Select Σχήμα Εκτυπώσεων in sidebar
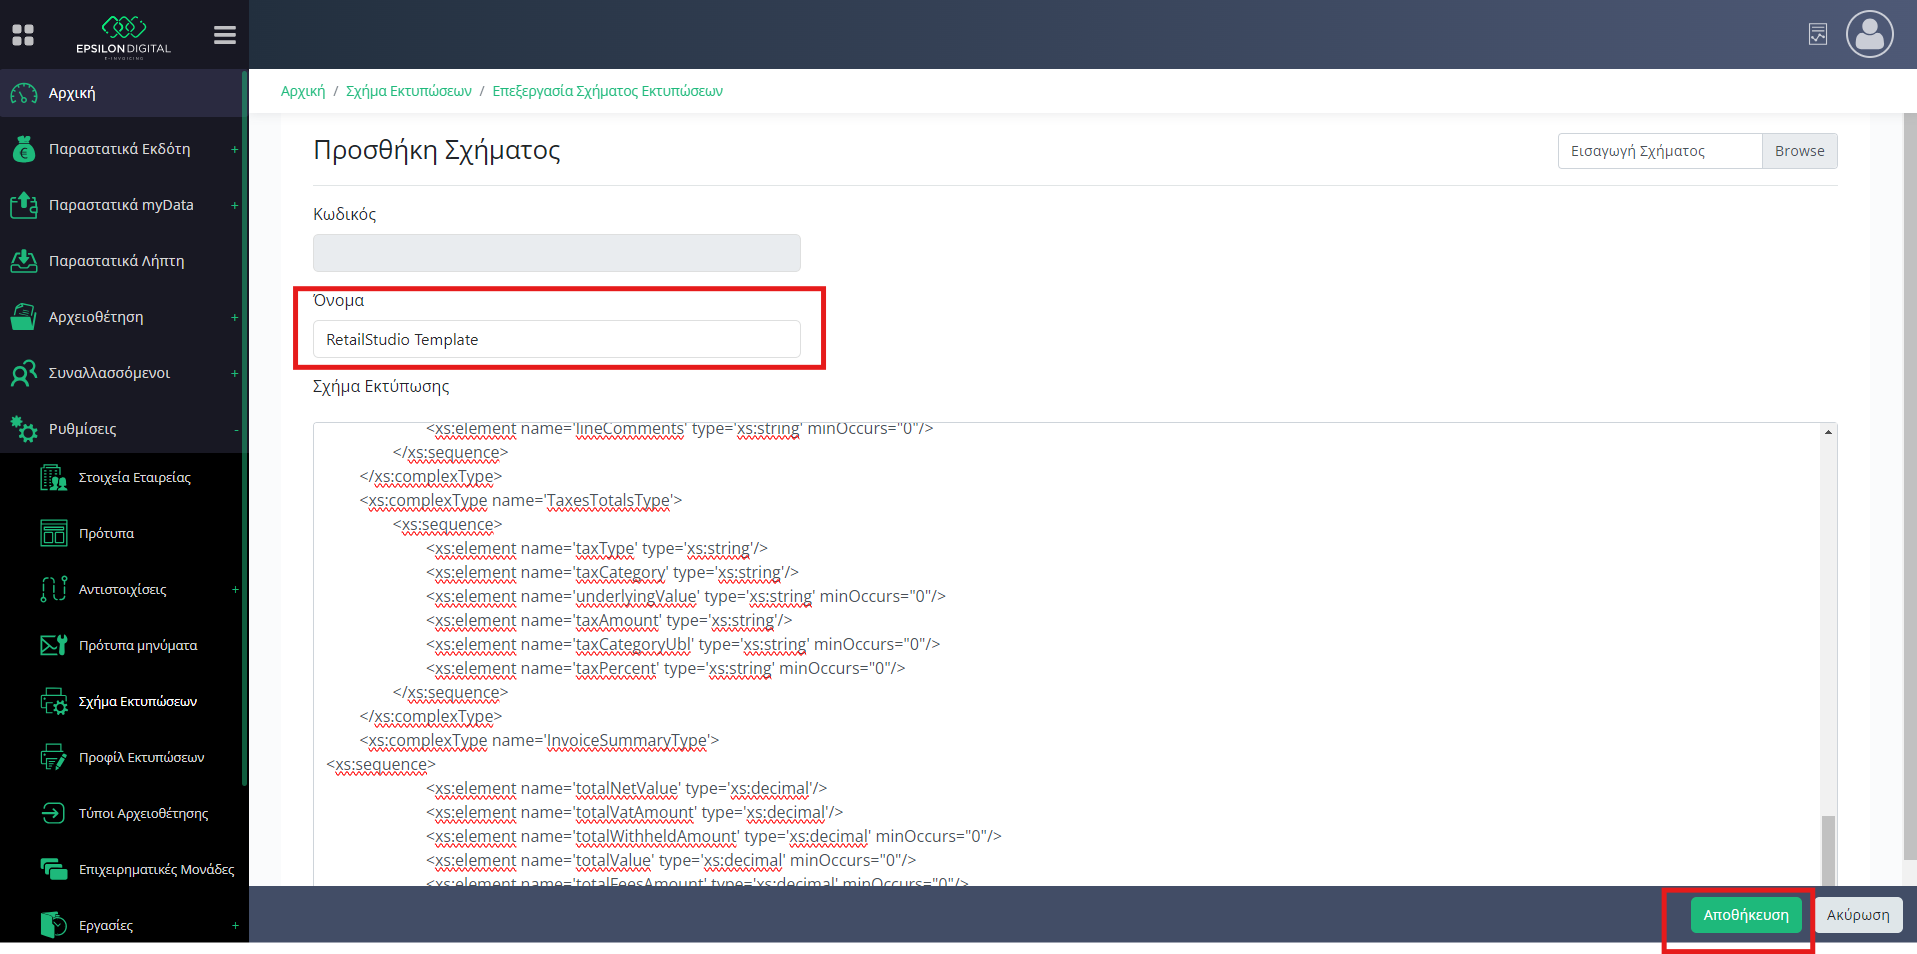This screenshot has width=1917, height=954. (x=138, y=702)
